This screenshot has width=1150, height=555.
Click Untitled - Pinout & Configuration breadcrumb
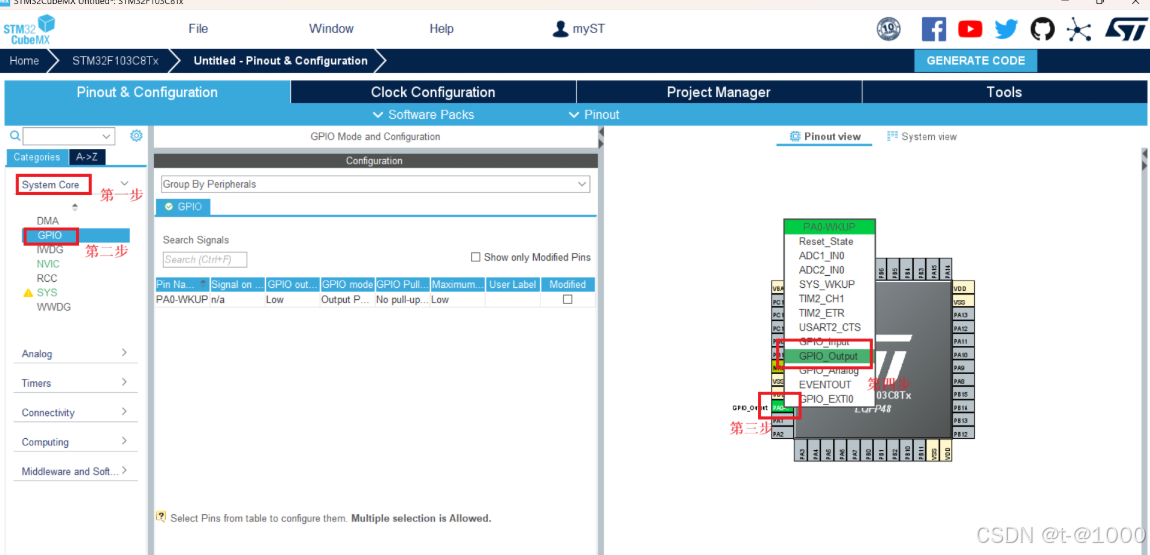click(280, 61)
